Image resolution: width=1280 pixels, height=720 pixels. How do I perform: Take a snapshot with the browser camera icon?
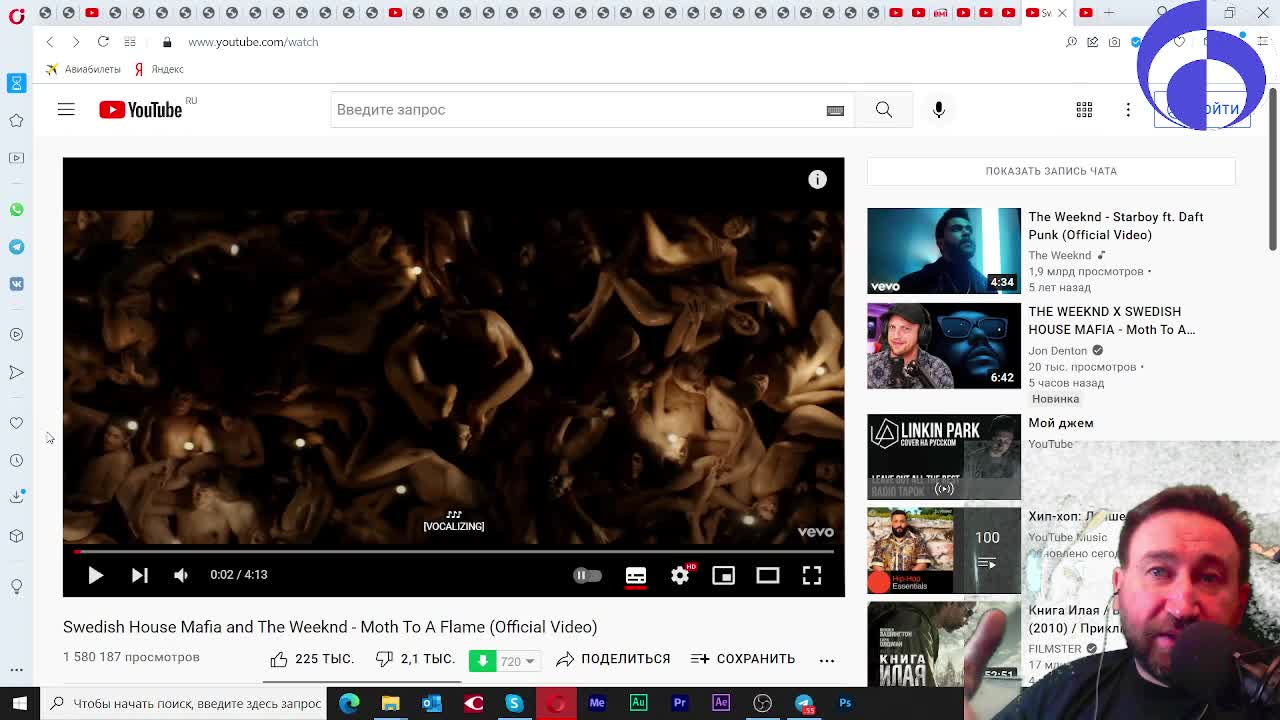[1114, 42]
